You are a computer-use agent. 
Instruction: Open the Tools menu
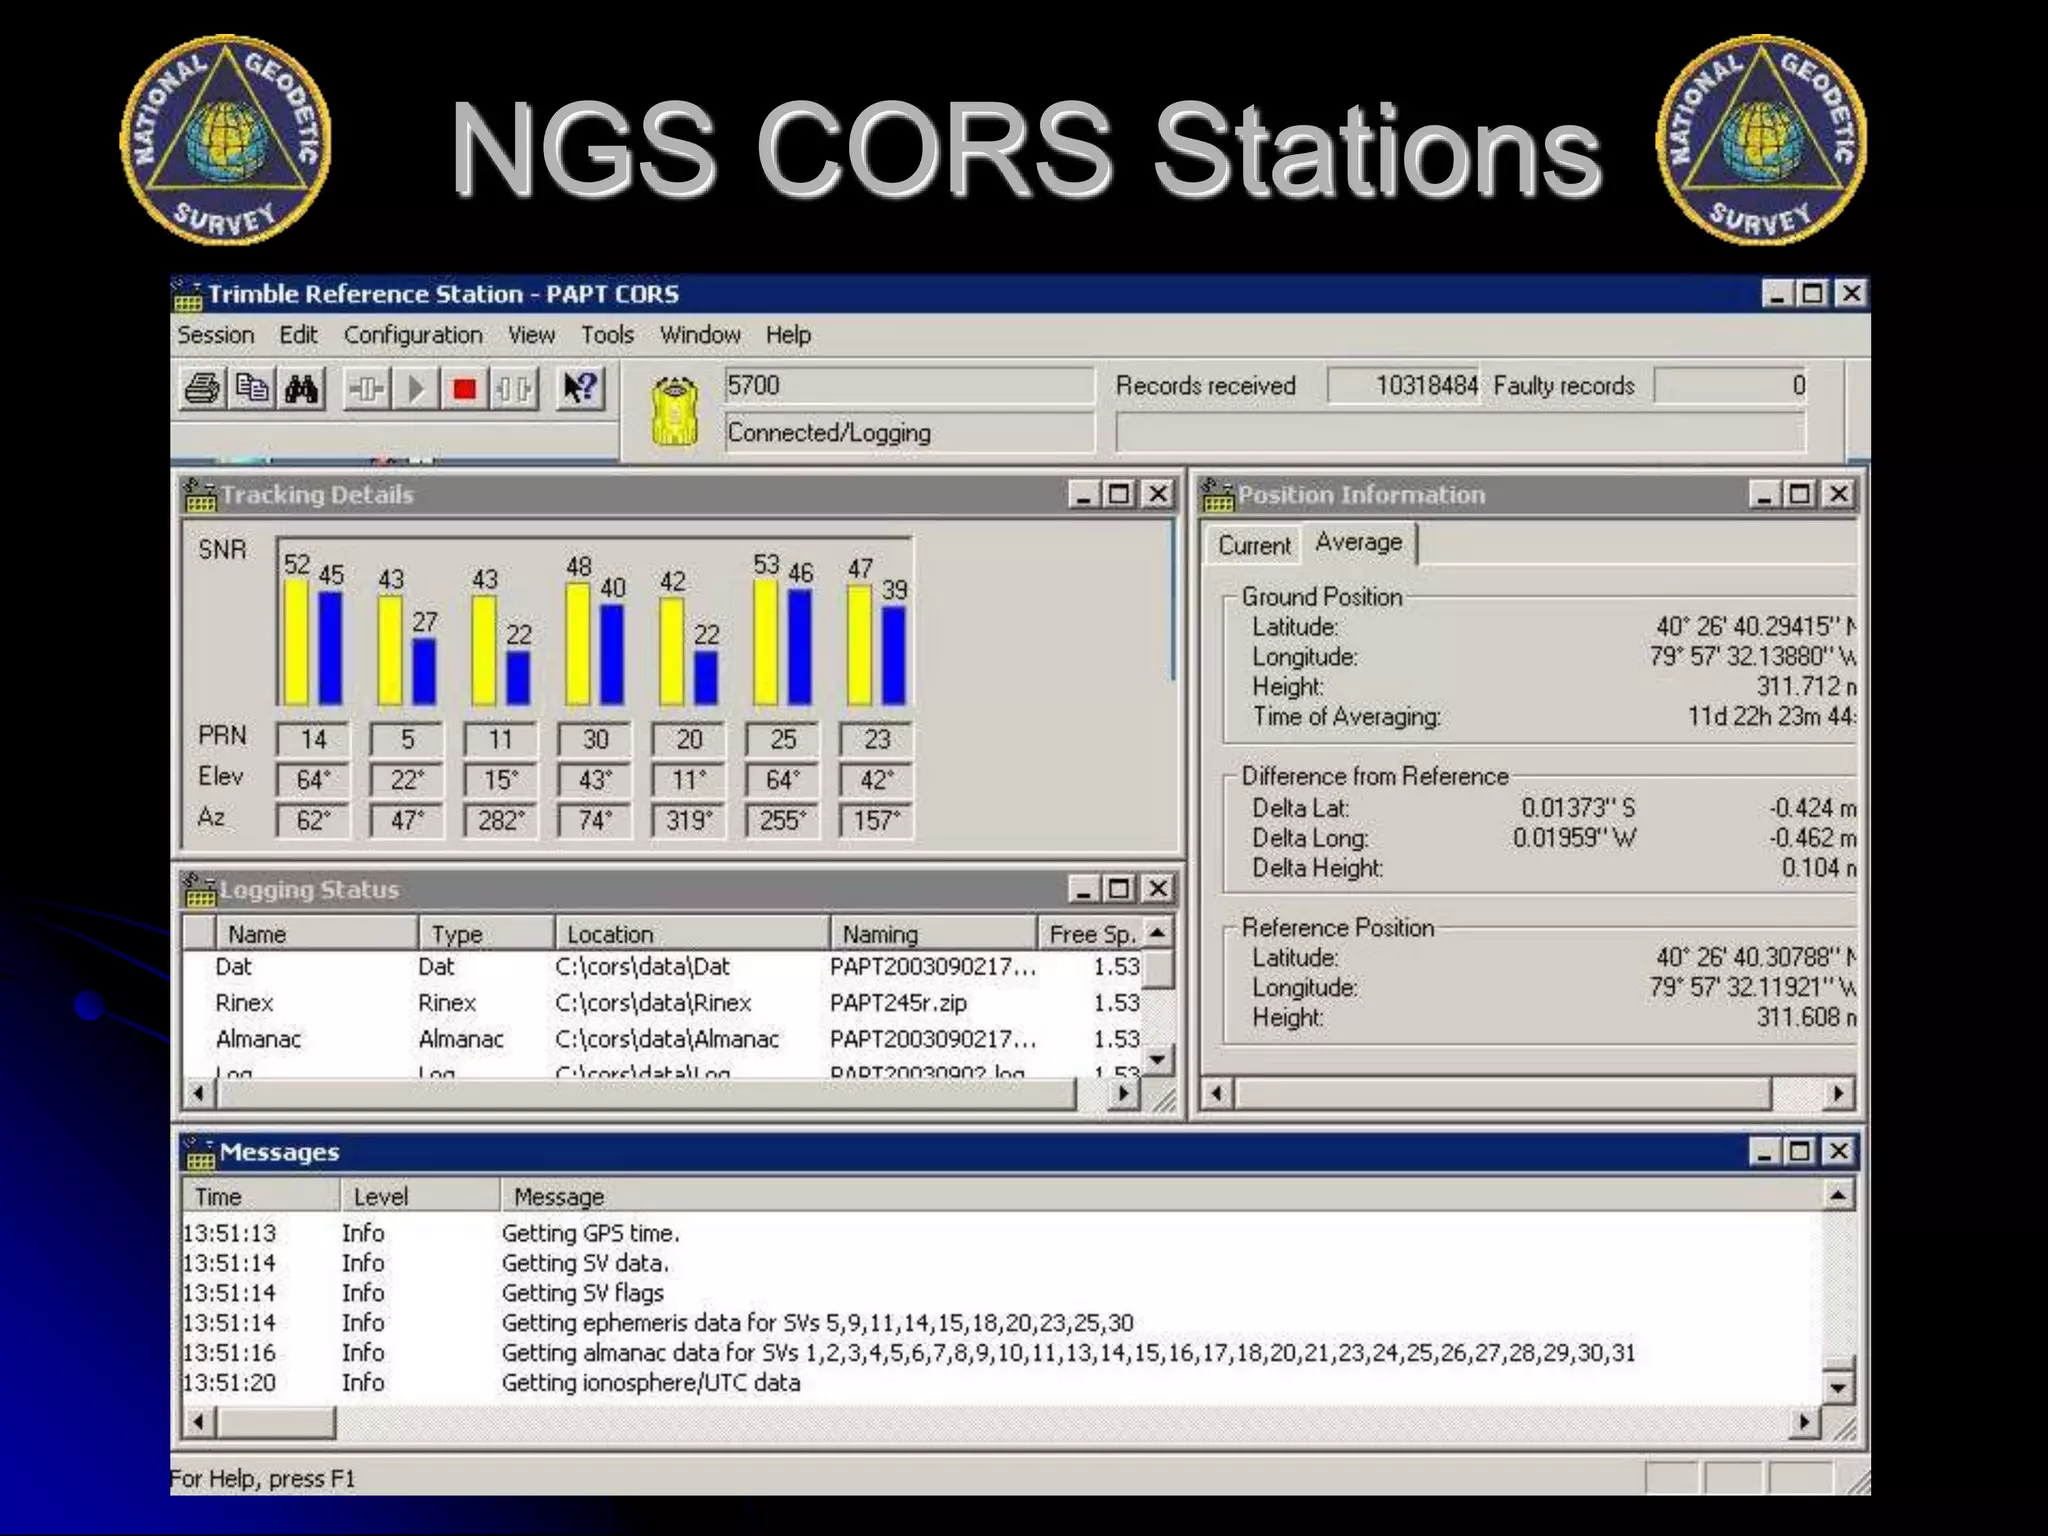607,335
